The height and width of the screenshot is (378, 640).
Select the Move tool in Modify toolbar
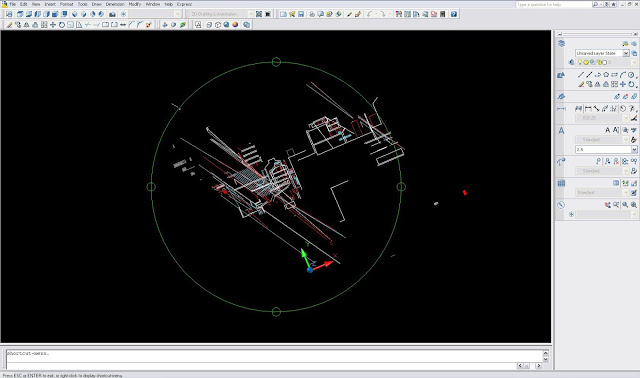[x=53, y=25]
